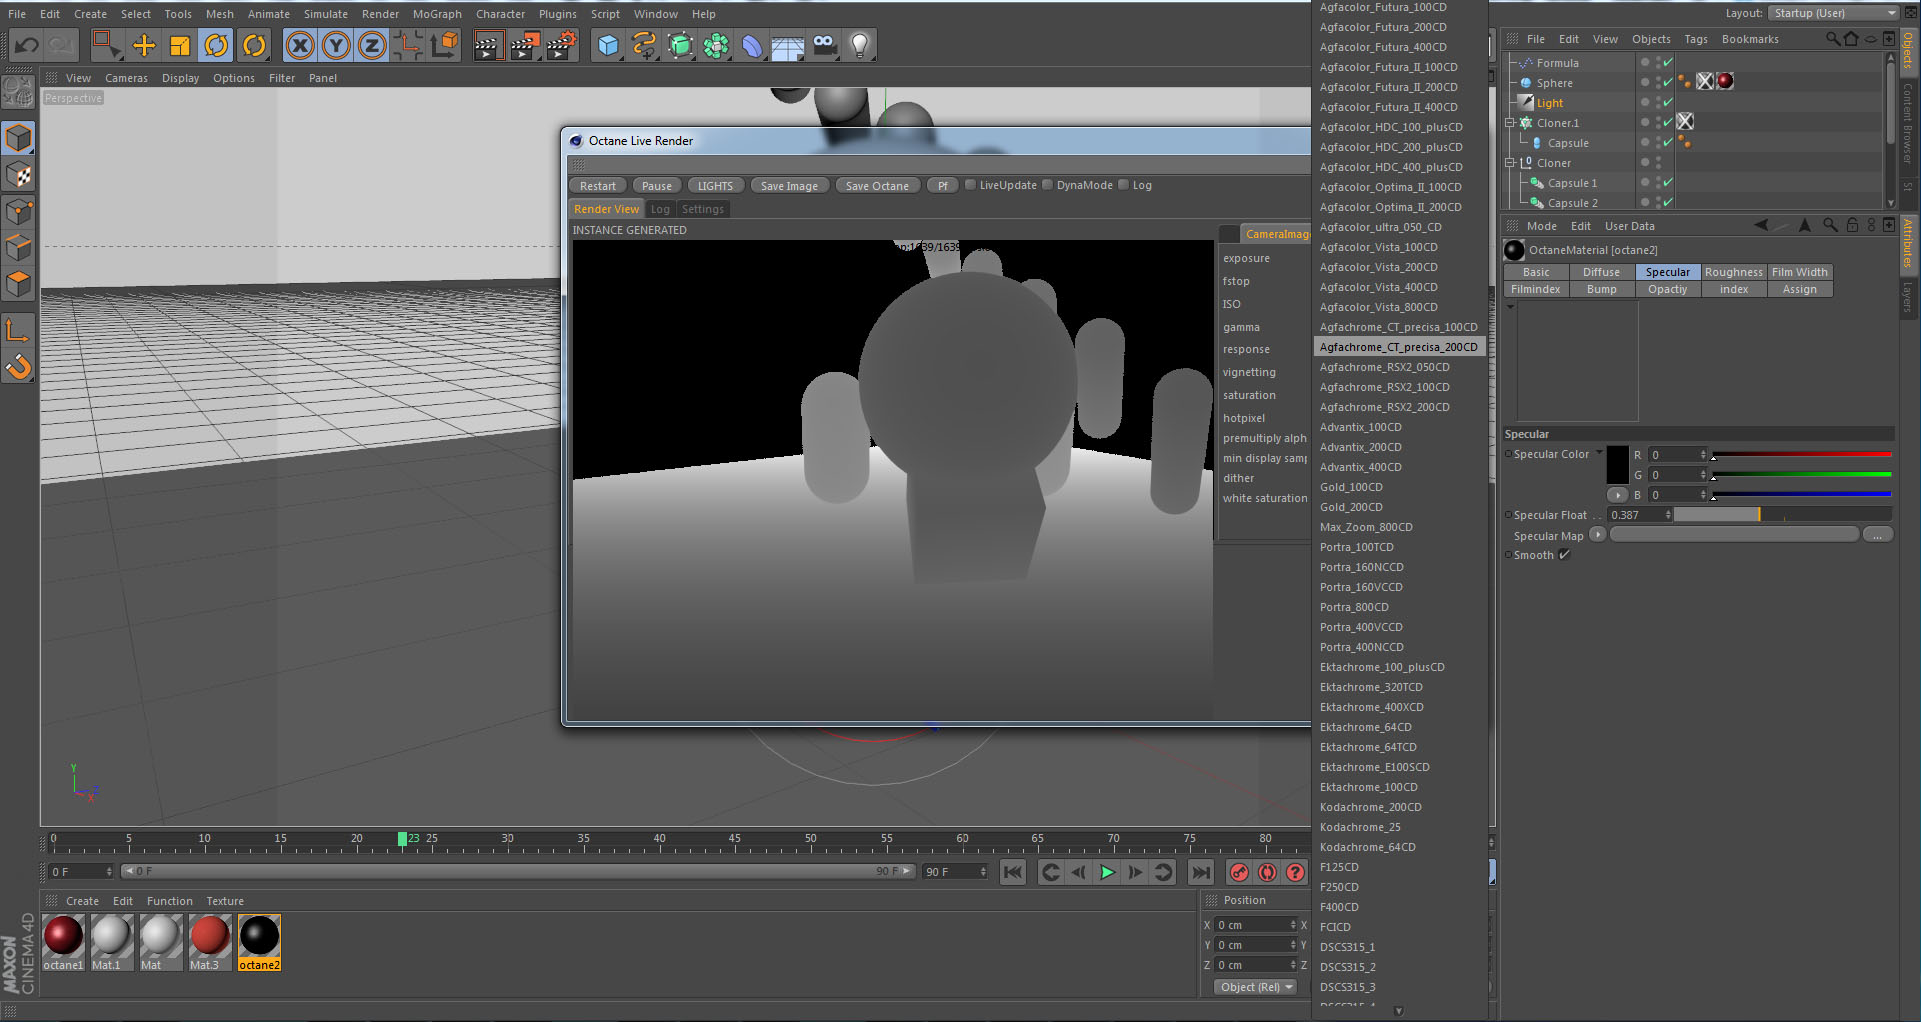The width and height of the screenshot is (1921, 1022).
Task: Toggle the red Autokeying button
Action: [x=1267, y=872]
